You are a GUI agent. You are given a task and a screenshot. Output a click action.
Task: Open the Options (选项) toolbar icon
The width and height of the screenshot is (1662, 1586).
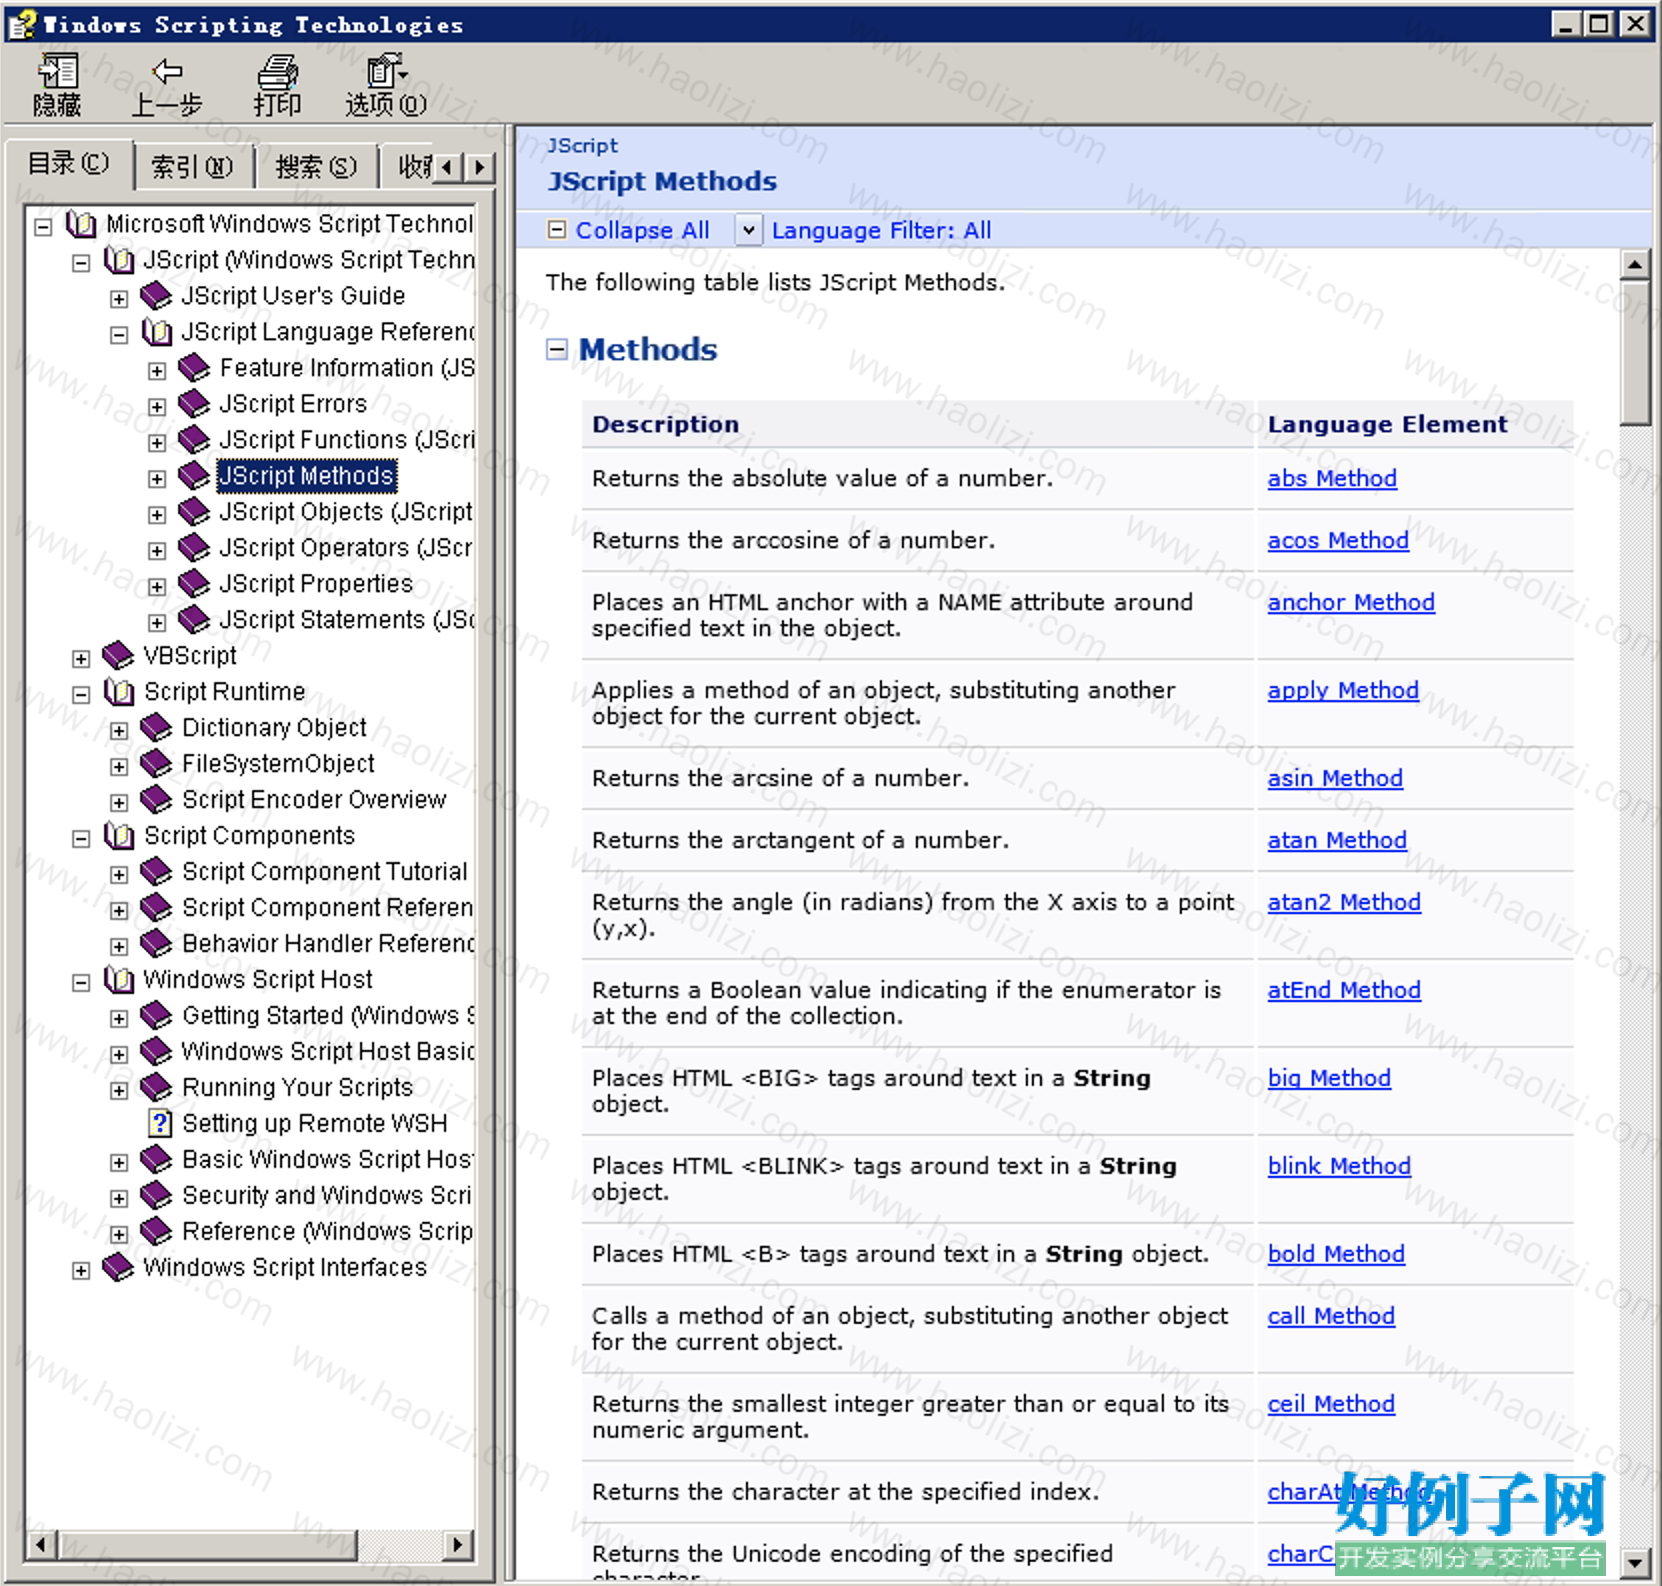(x=386, y=72)
